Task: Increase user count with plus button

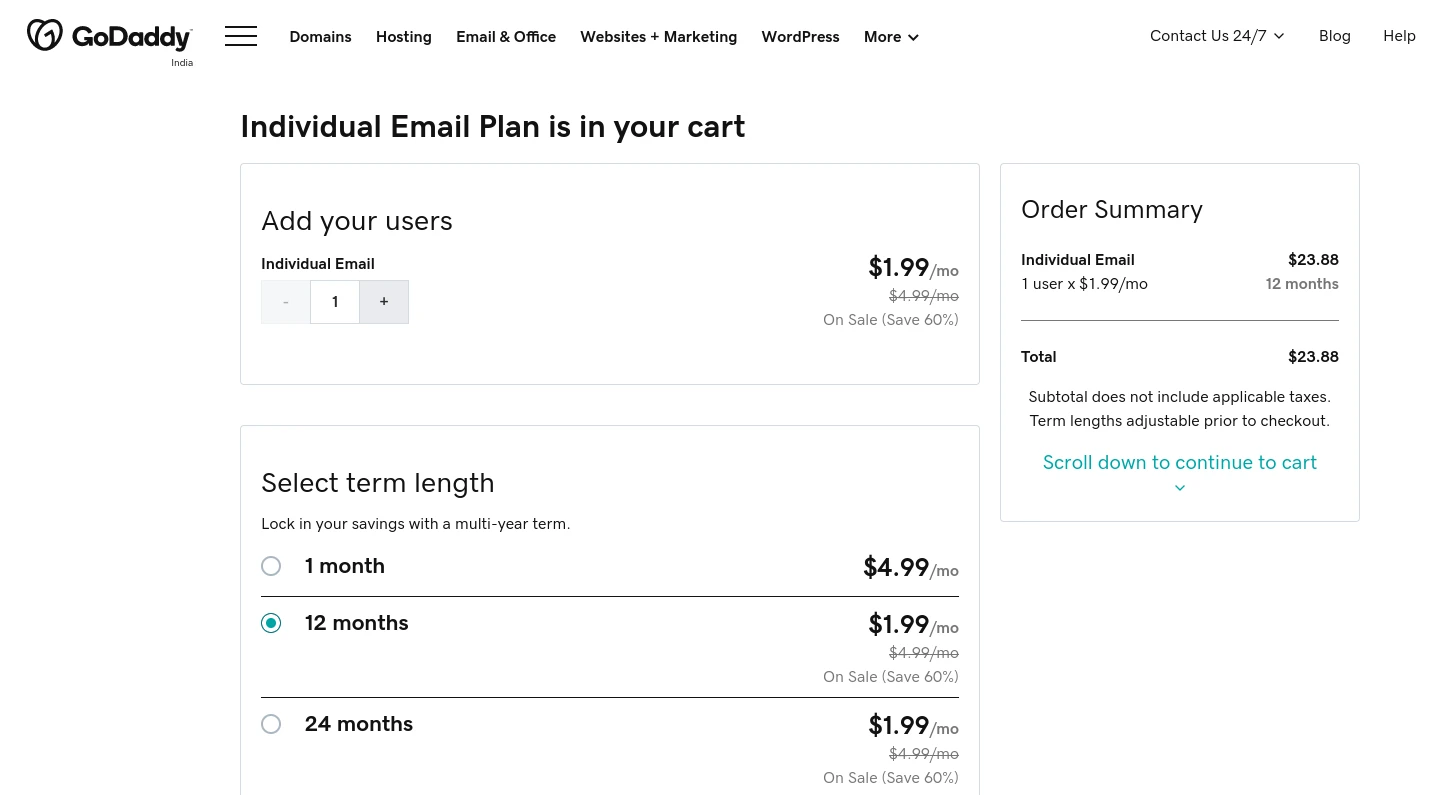Action: [x=384, y=302]
